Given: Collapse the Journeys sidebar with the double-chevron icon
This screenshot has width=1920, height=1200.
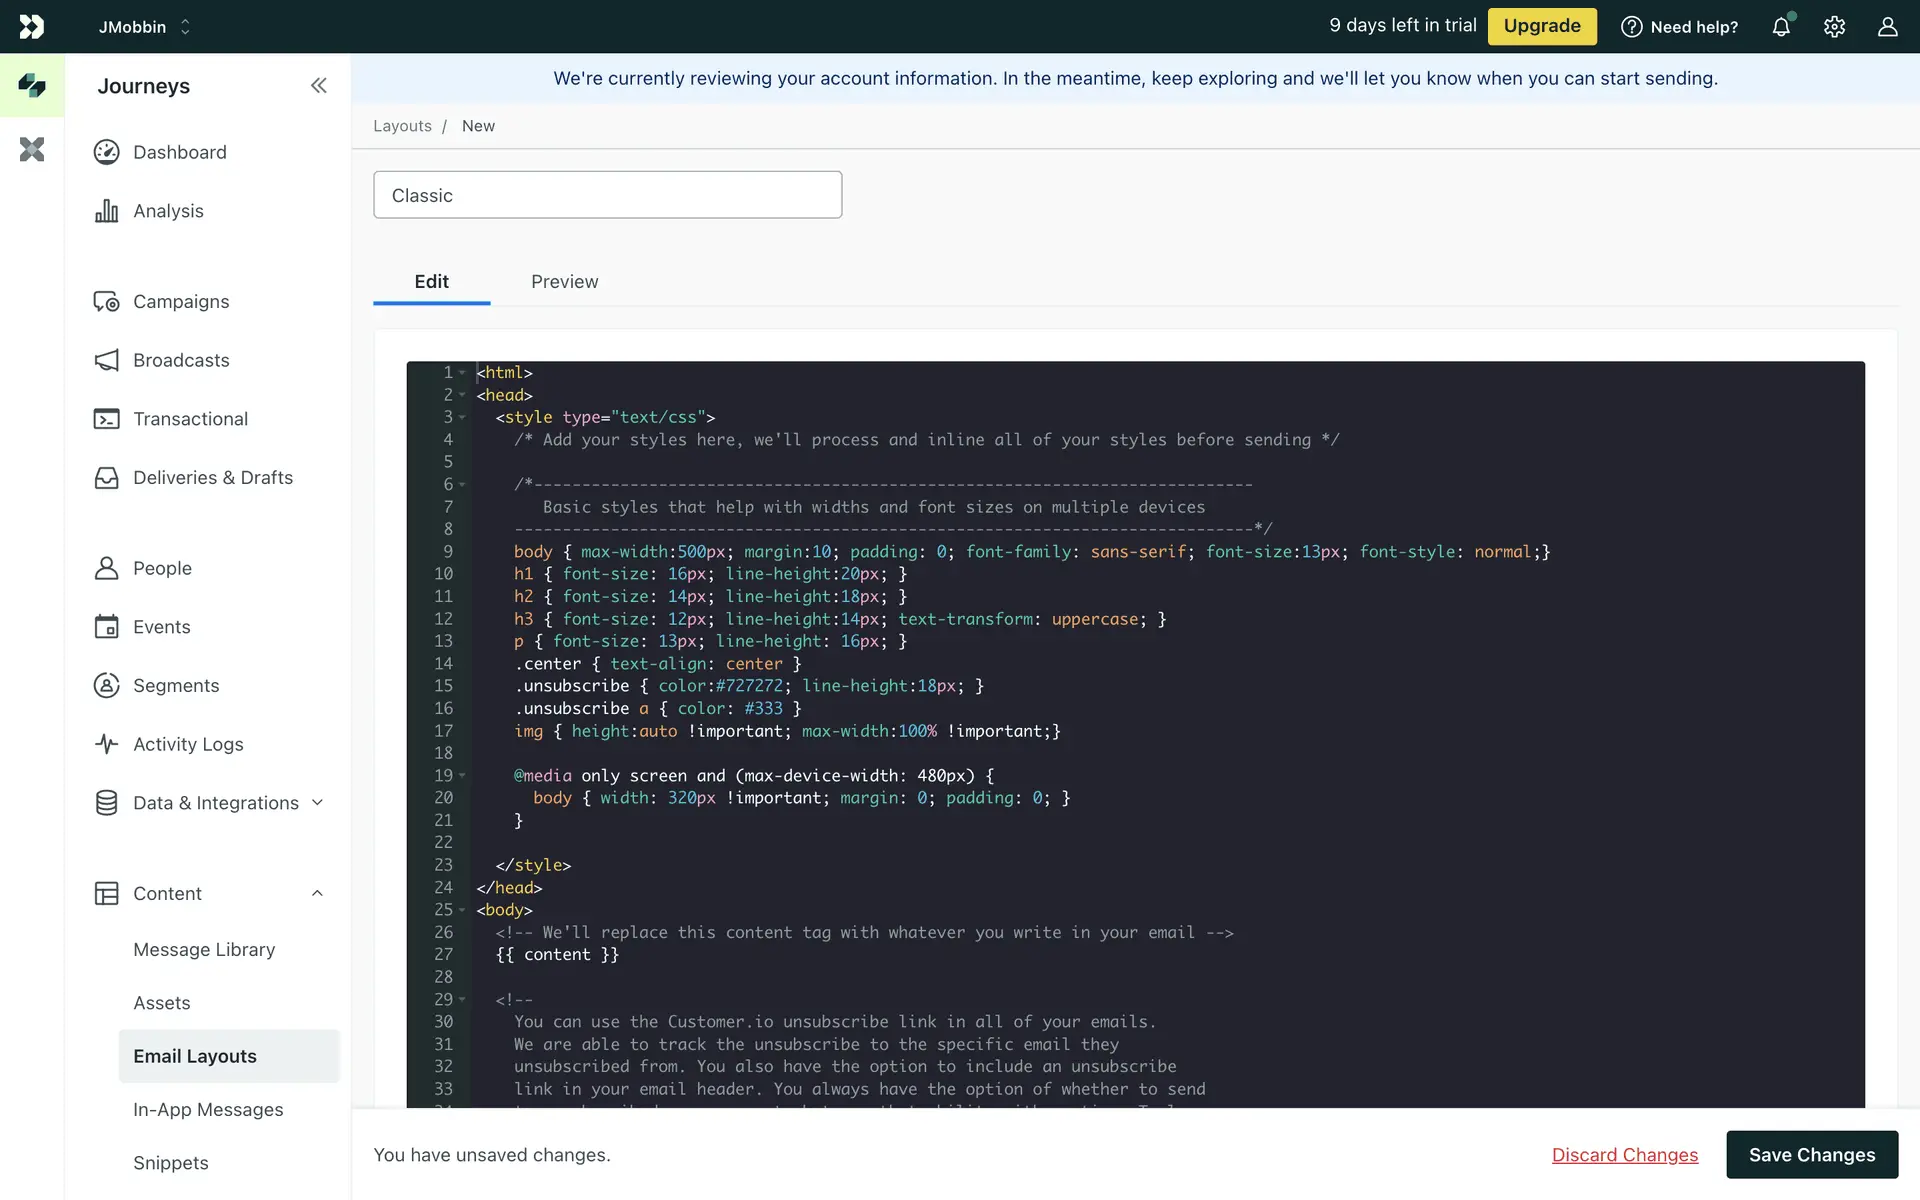Looking at the screenshot, I should coord(318,86).
